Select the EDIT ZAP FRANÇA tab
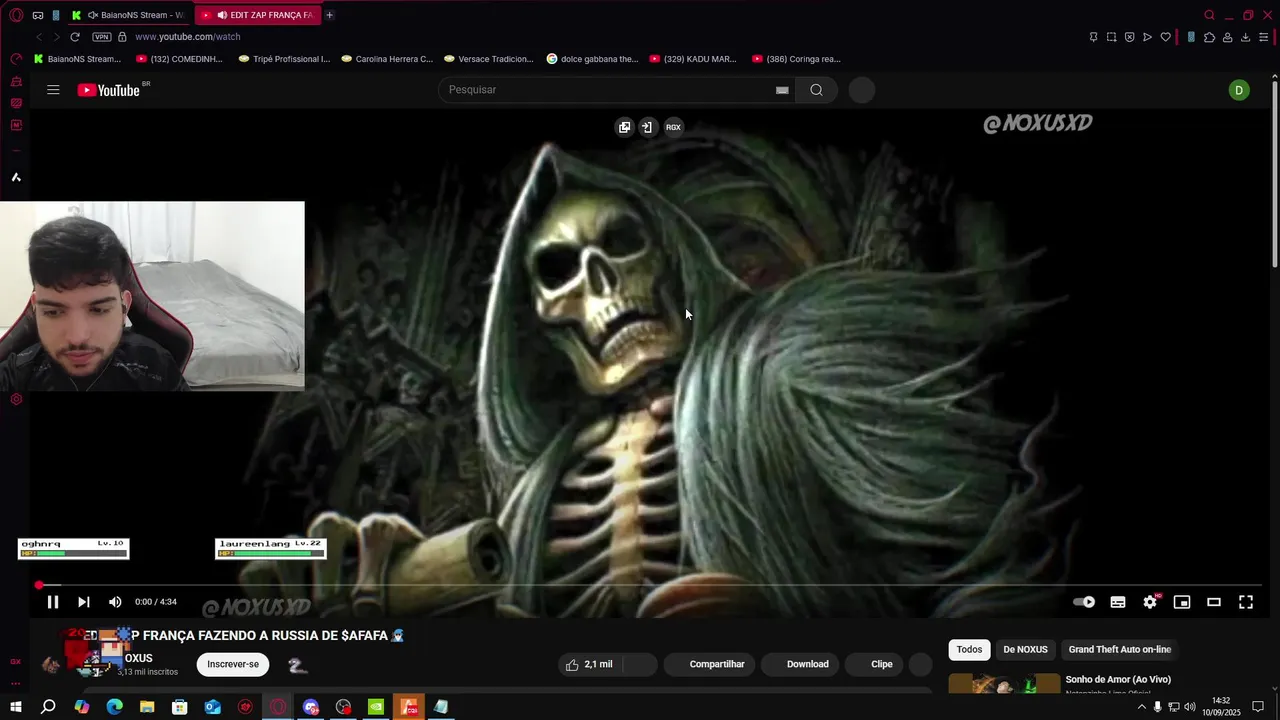Screen dimensions: 1280x720 257,15
